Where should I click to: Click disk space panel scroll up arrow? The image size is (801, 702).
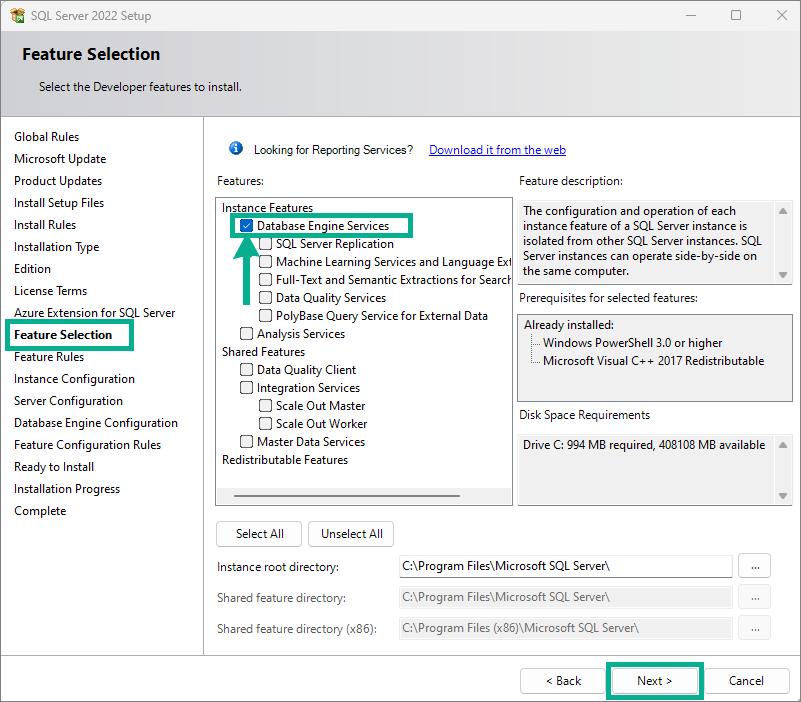(783, 445)
